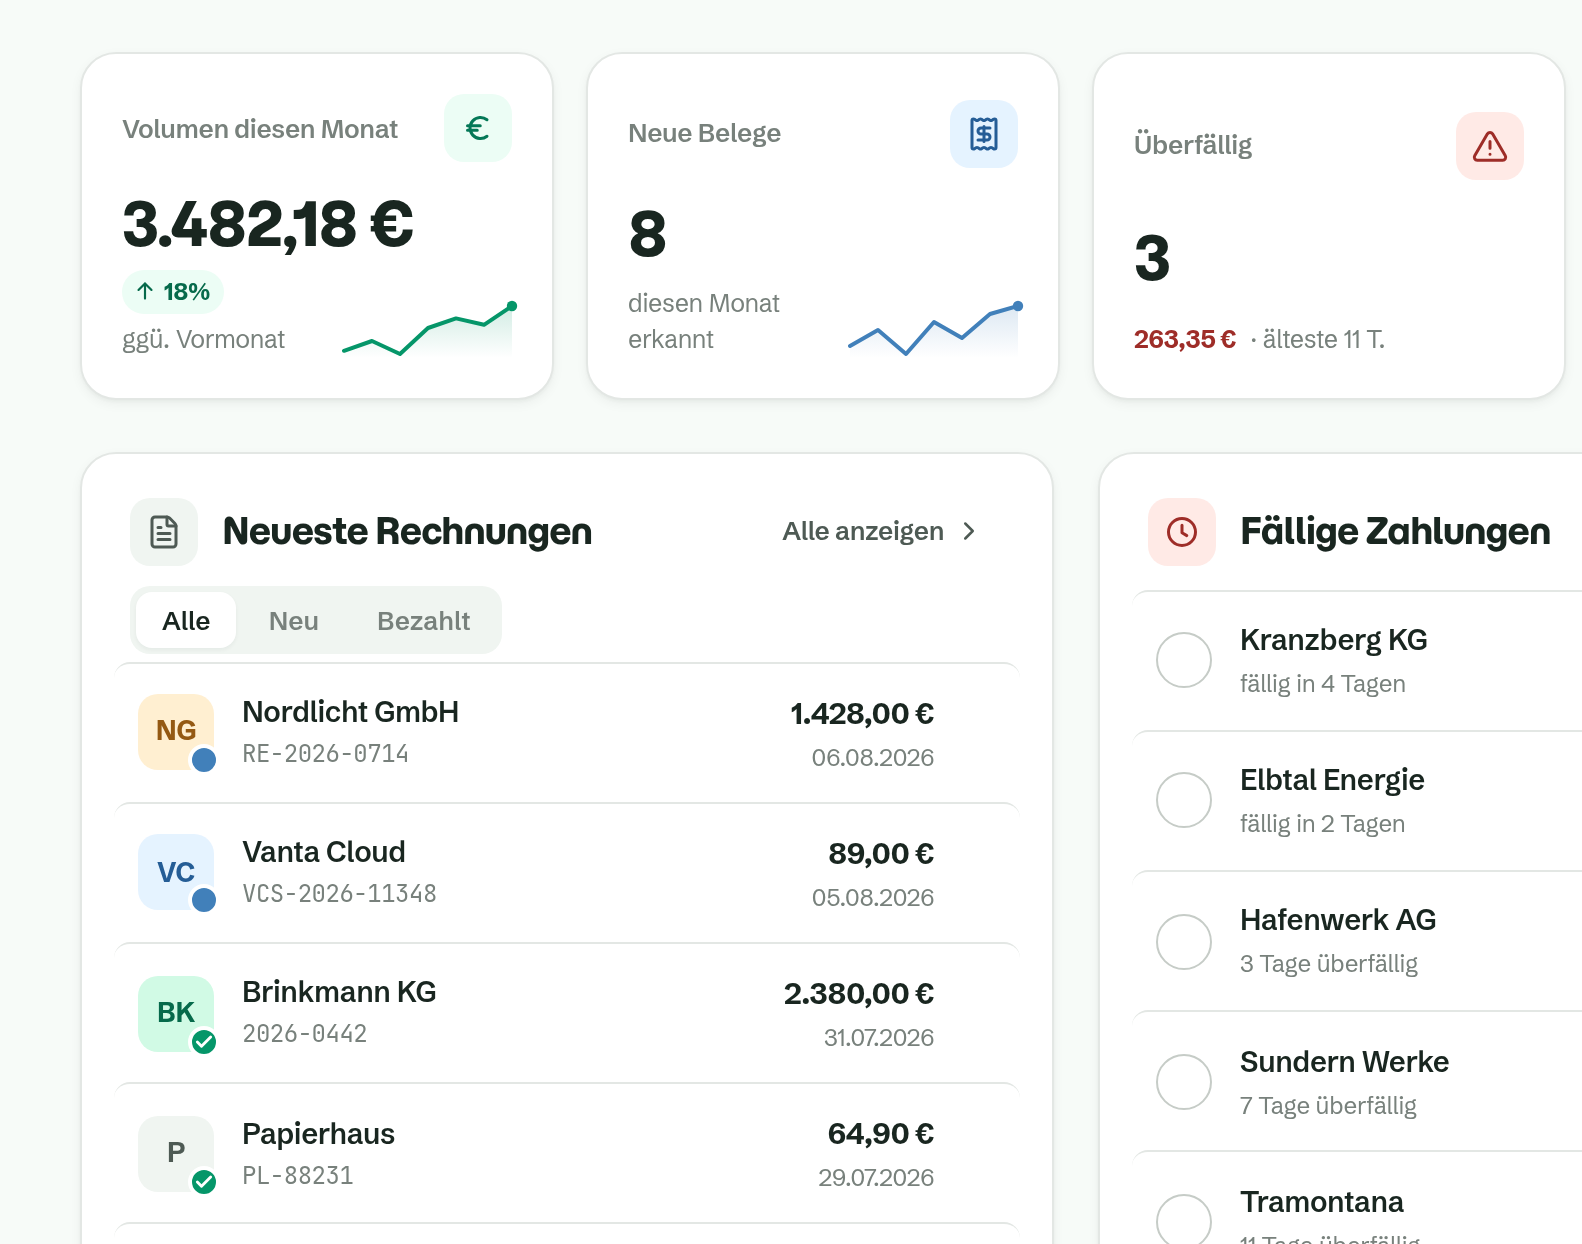Mark Kranzberg KG payment as done
The height and width of the screenshot is (1244, 1582).
pos(1184,660)
